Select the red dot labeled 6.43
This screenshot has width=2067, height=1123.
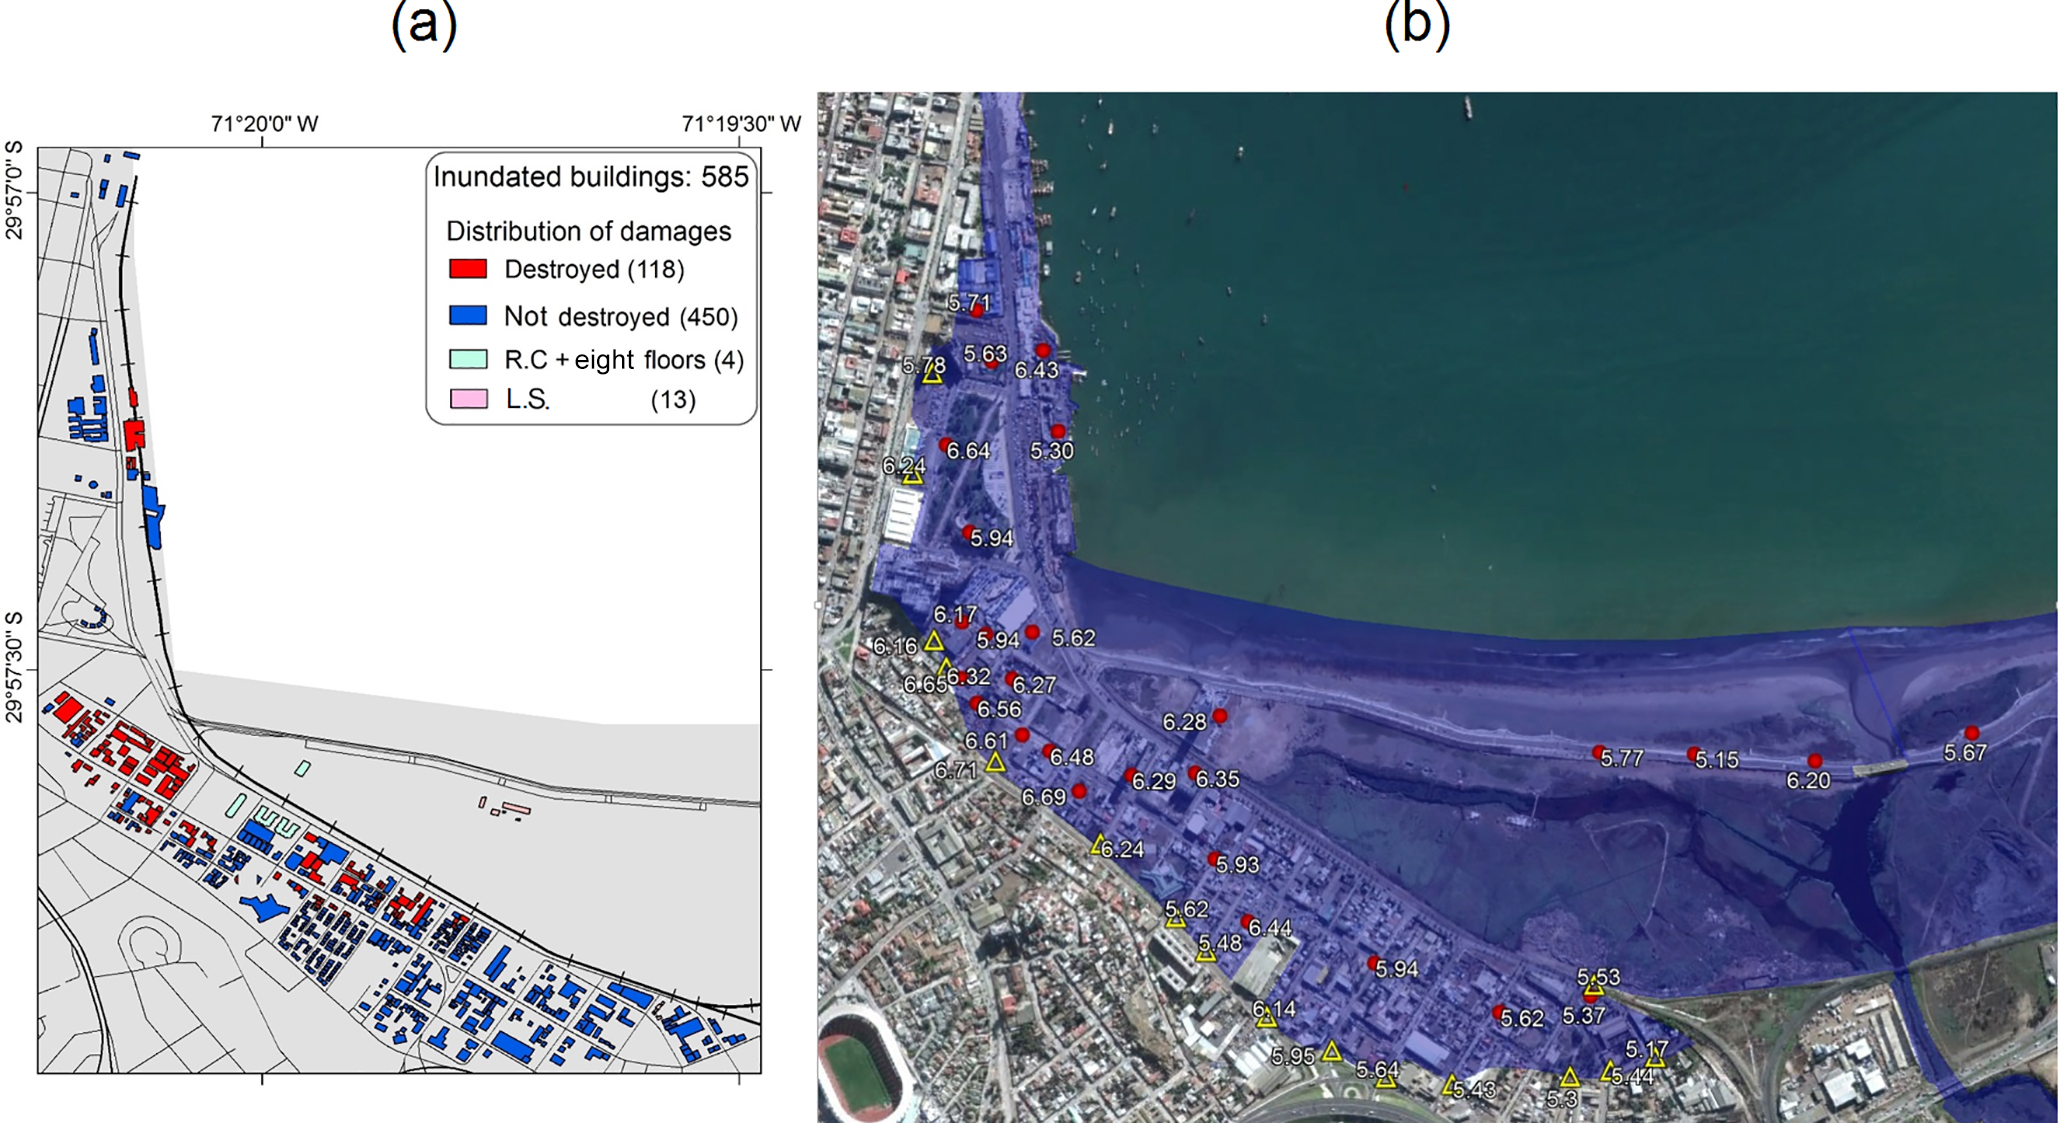click(x=1042, y=351)
